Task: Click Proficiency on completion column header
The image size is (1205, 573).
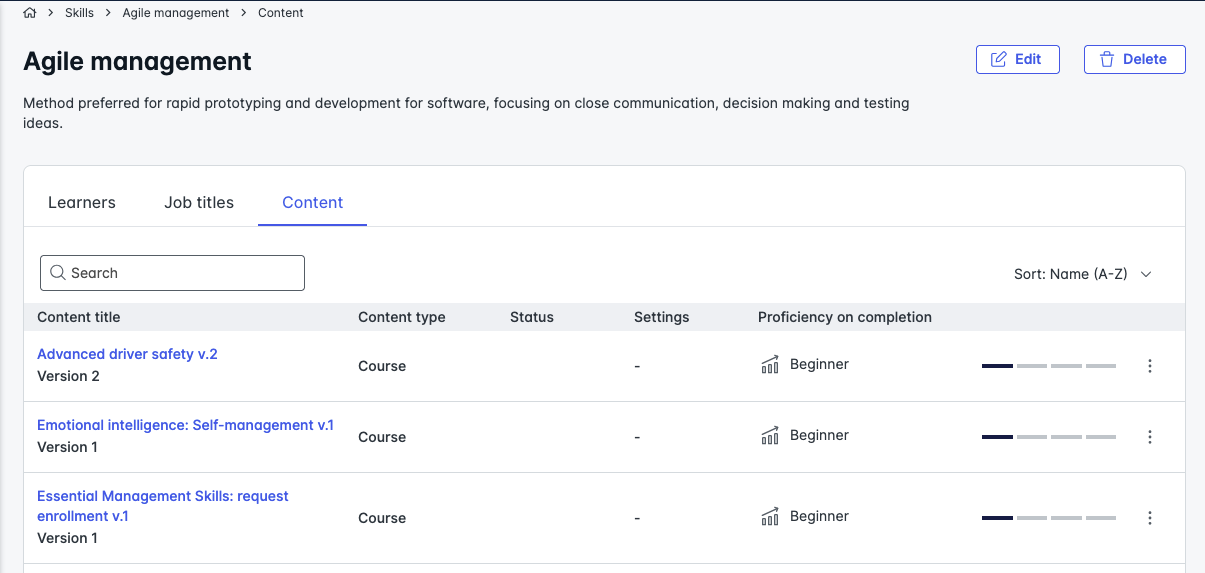Action: (x=845, y=317)
